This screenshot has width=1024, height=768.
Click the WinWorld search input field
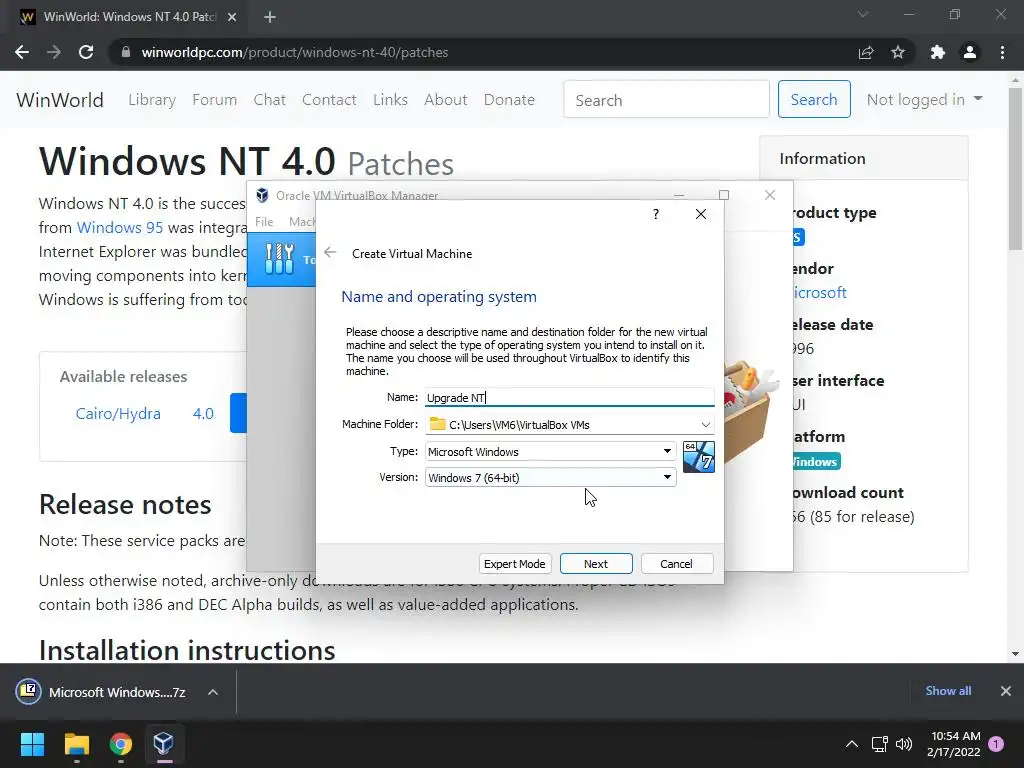666,99
